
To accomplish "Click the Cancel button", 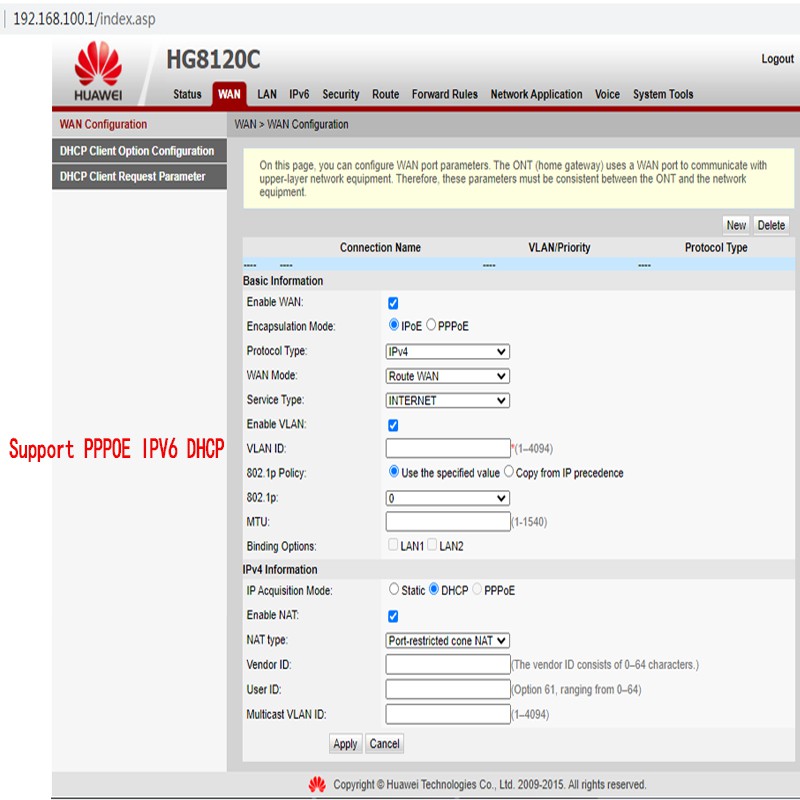I will point(384,744).
